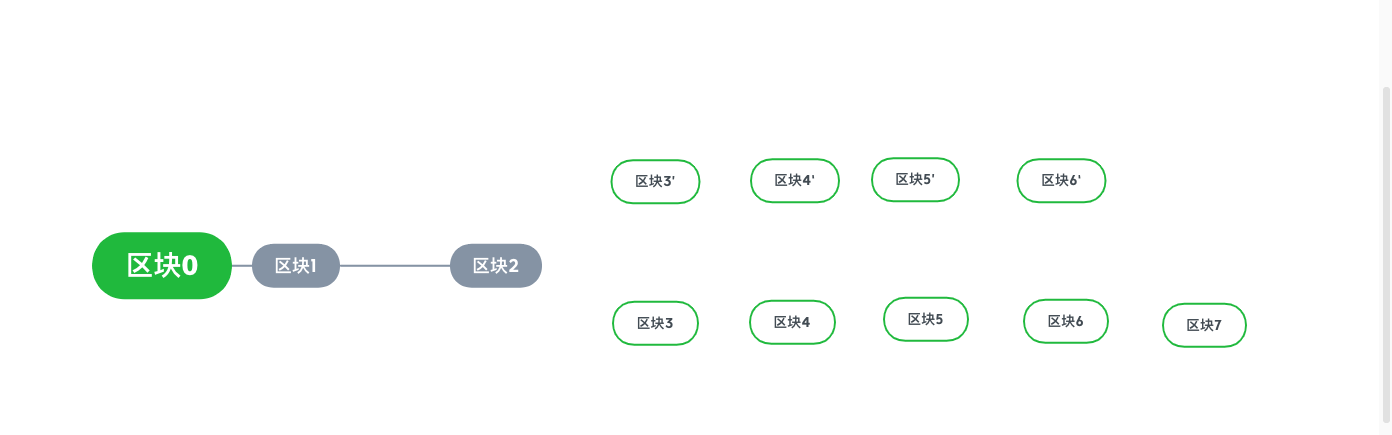Click empty canvas between 区块2 and 区块3
Image resolution: width=1392 pixels, height=435 pixels.
point(577,295)
